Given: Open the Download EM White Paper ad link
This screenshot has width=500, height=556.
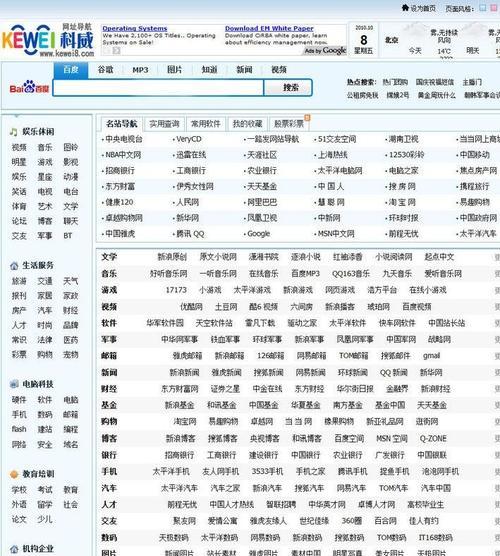Looking at the screenshot, I should tap(269, 28).
